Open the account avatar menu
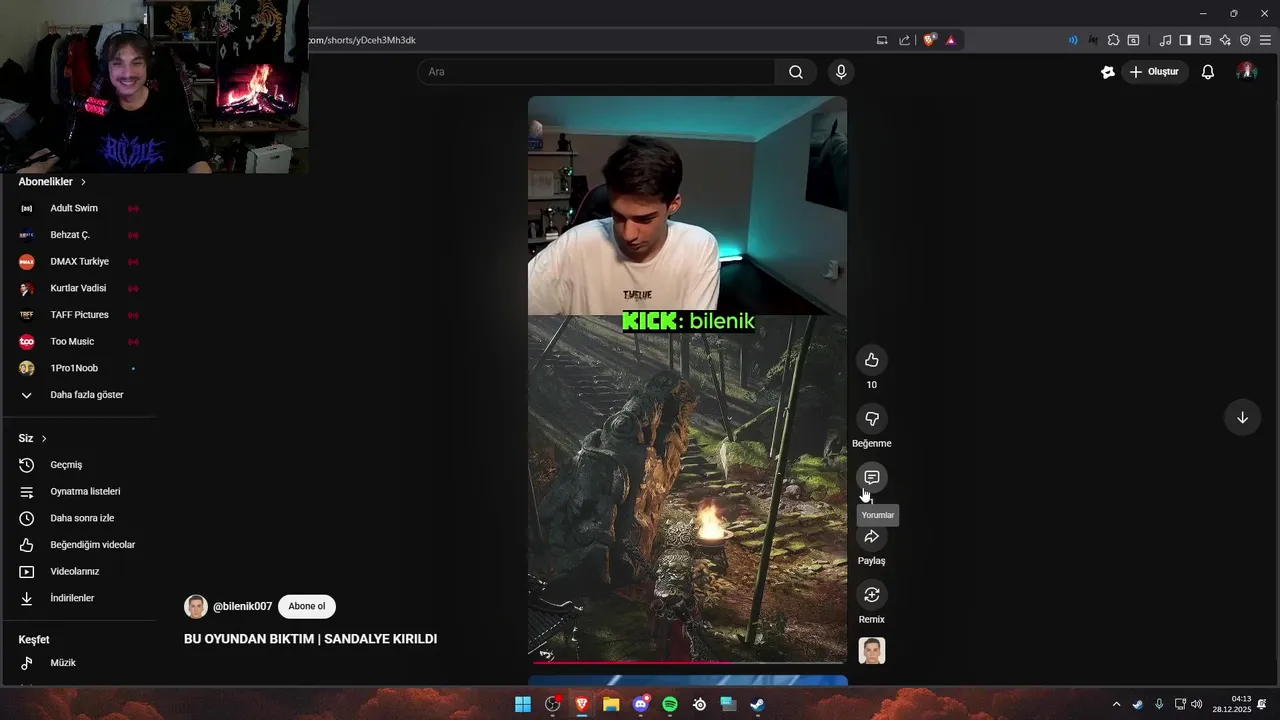 [x=1246, y=72]
